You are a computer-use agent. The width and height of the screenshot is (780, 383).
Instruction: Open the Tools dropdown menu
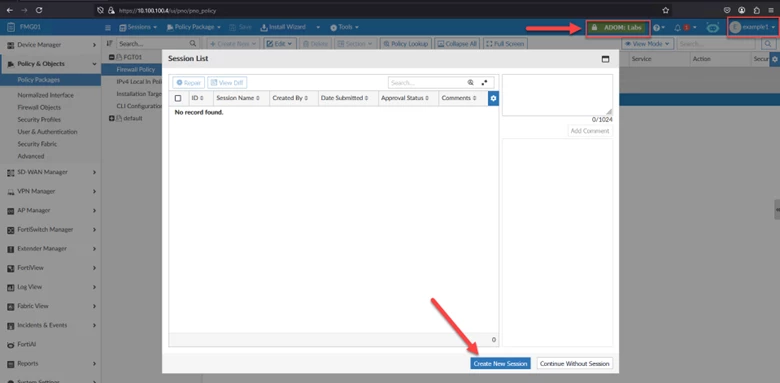[344, 27]
